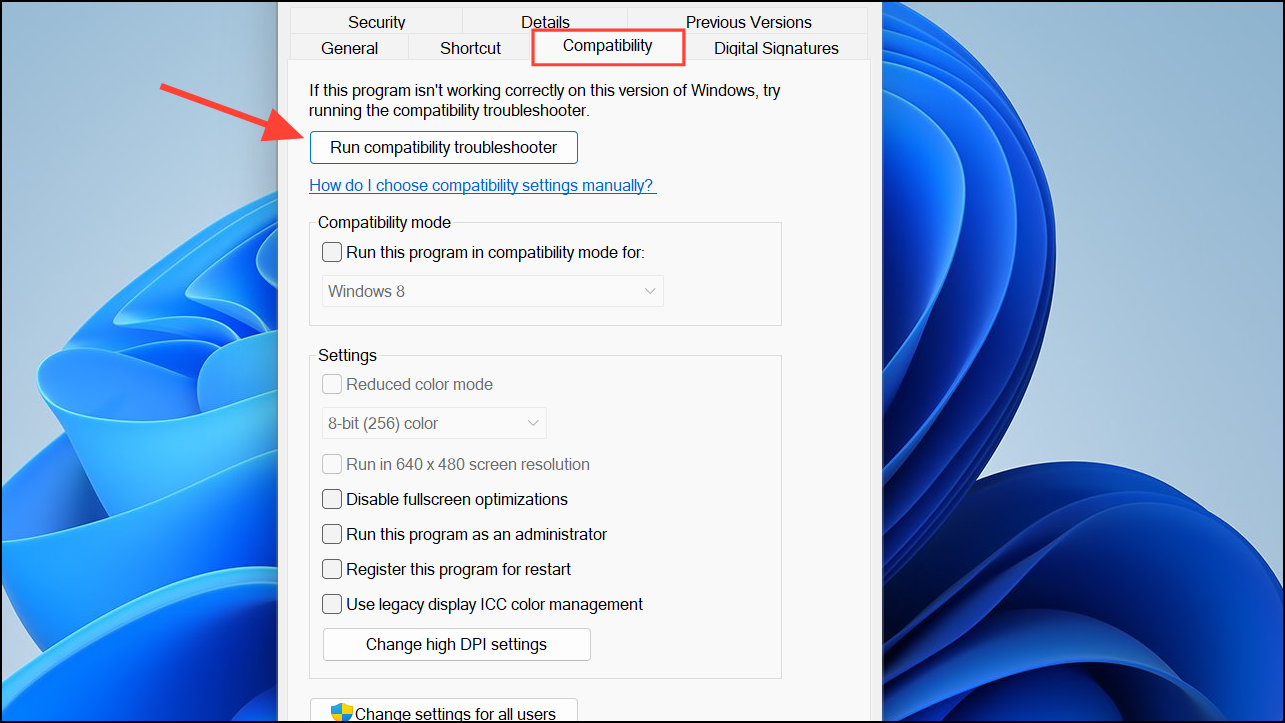Tick 'Run in 640 x 480 screen resolution'
Image resolution: width=1285 pixels, height=723 pixels.
click(x=332, y=464)
